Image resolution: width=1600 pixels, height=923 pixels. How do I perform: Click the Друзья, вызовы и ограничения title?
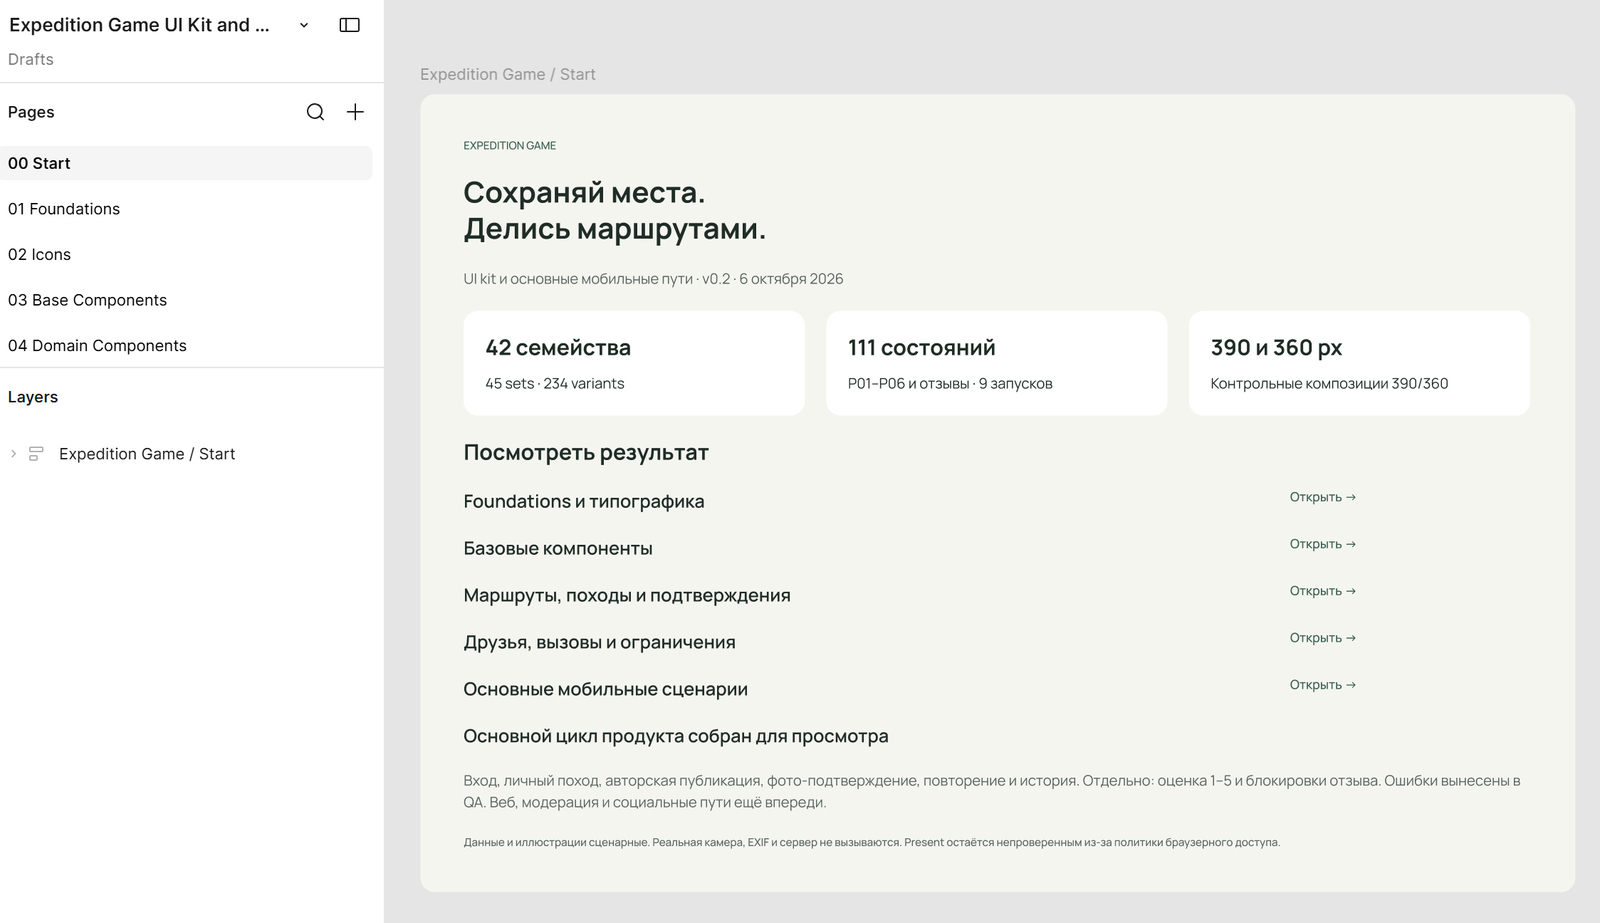tap(599, 642)
